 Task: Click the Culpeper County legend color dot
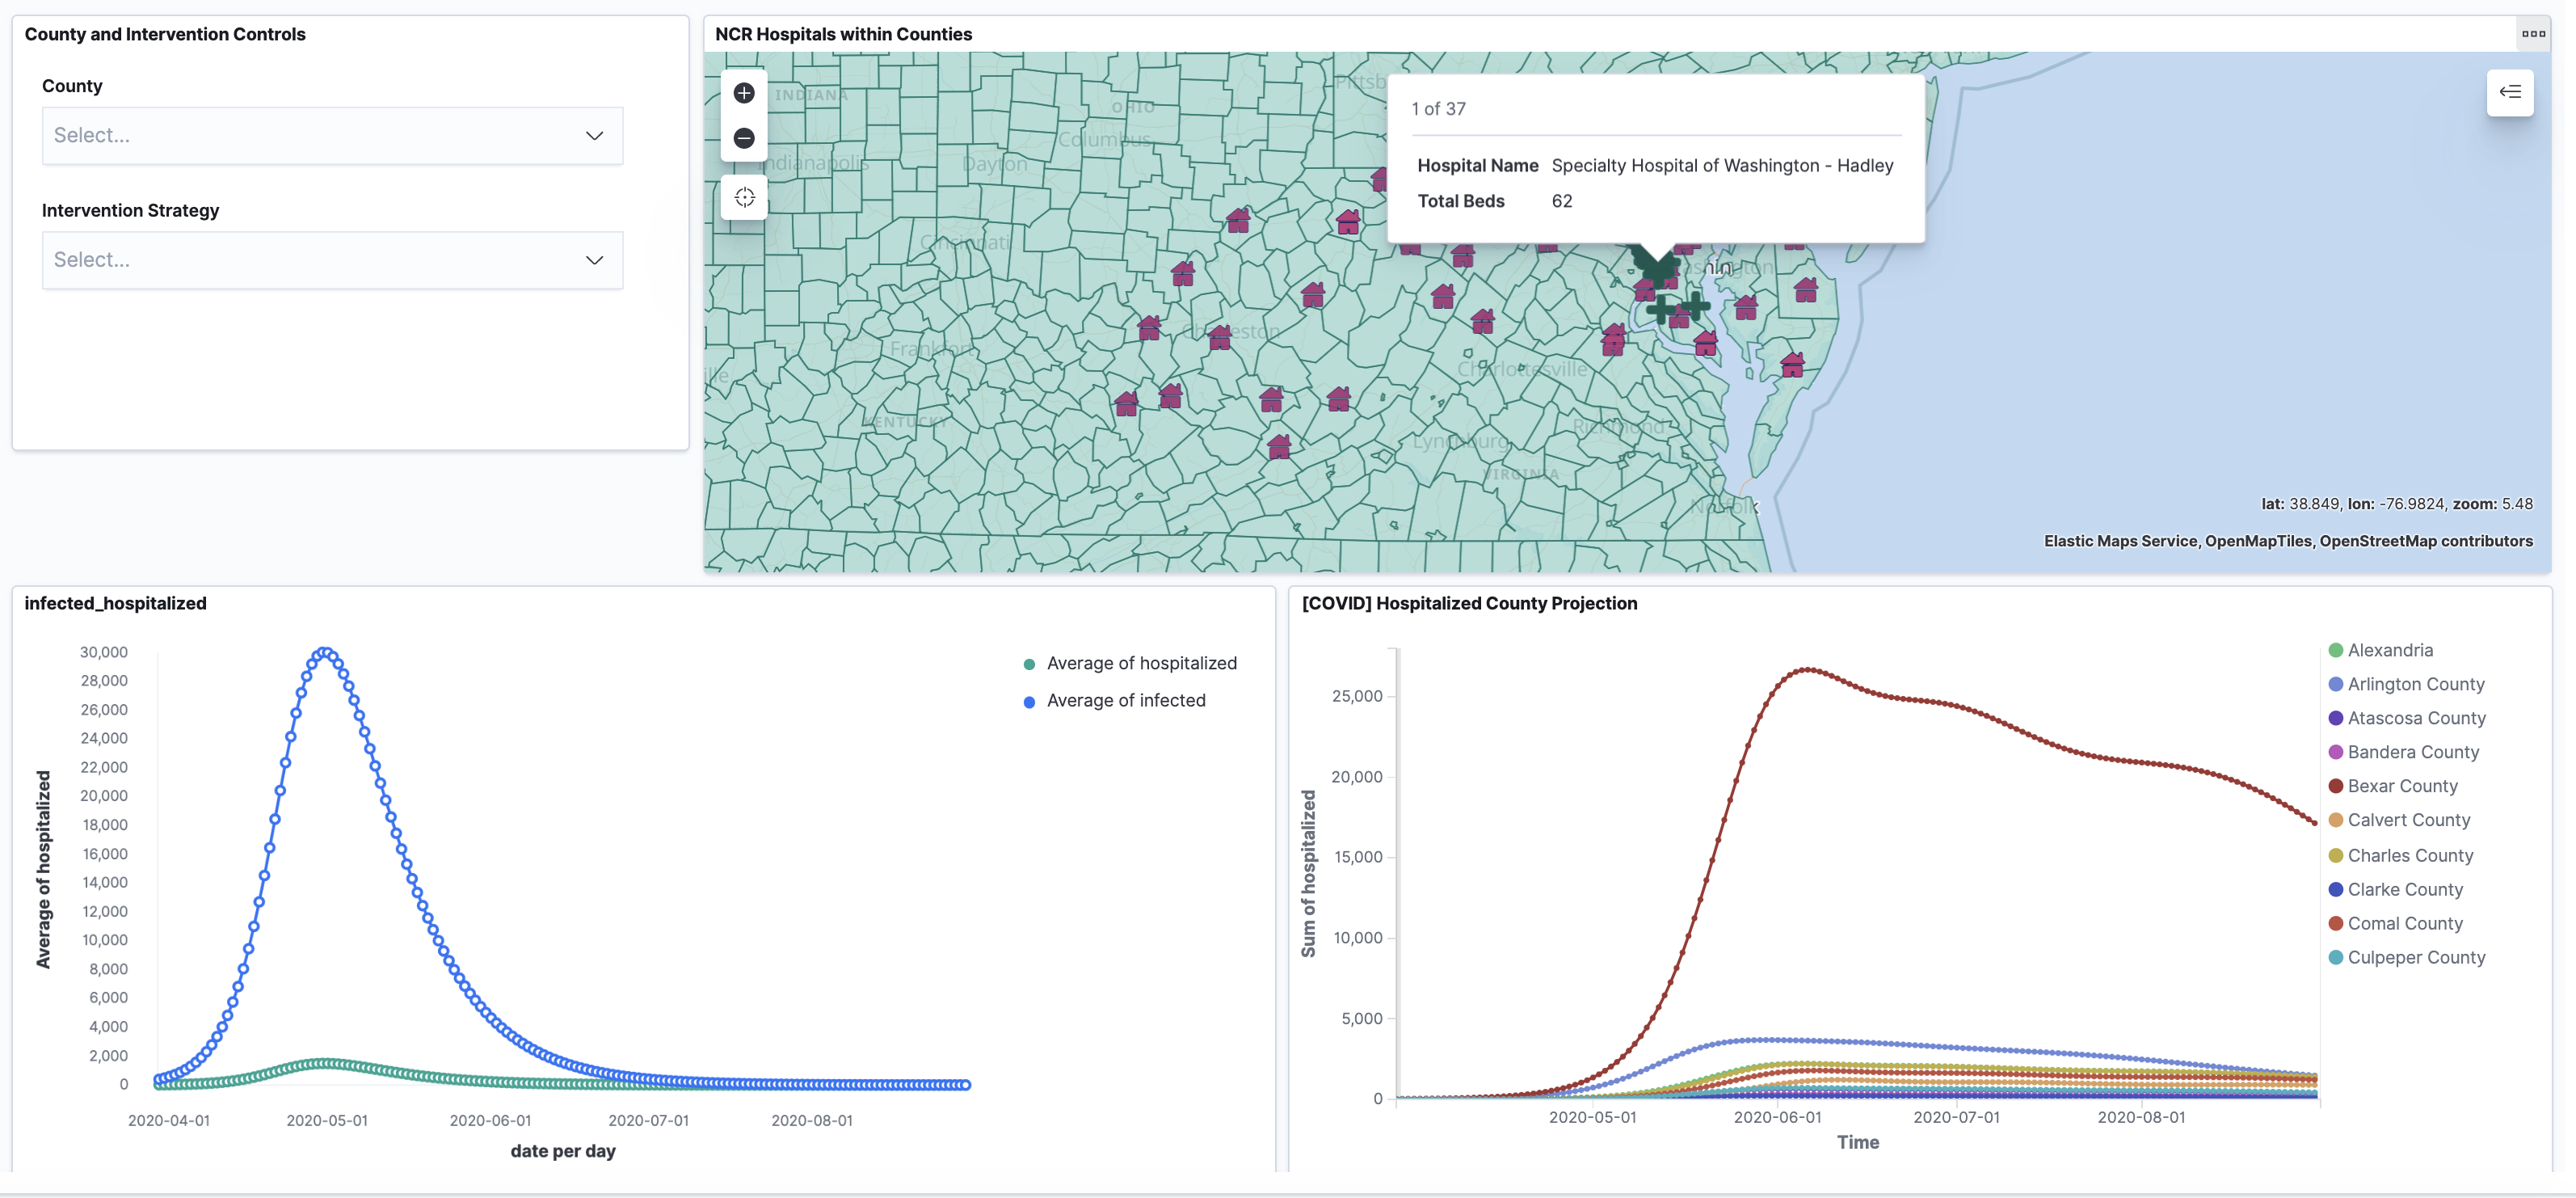pos(2335,957)
